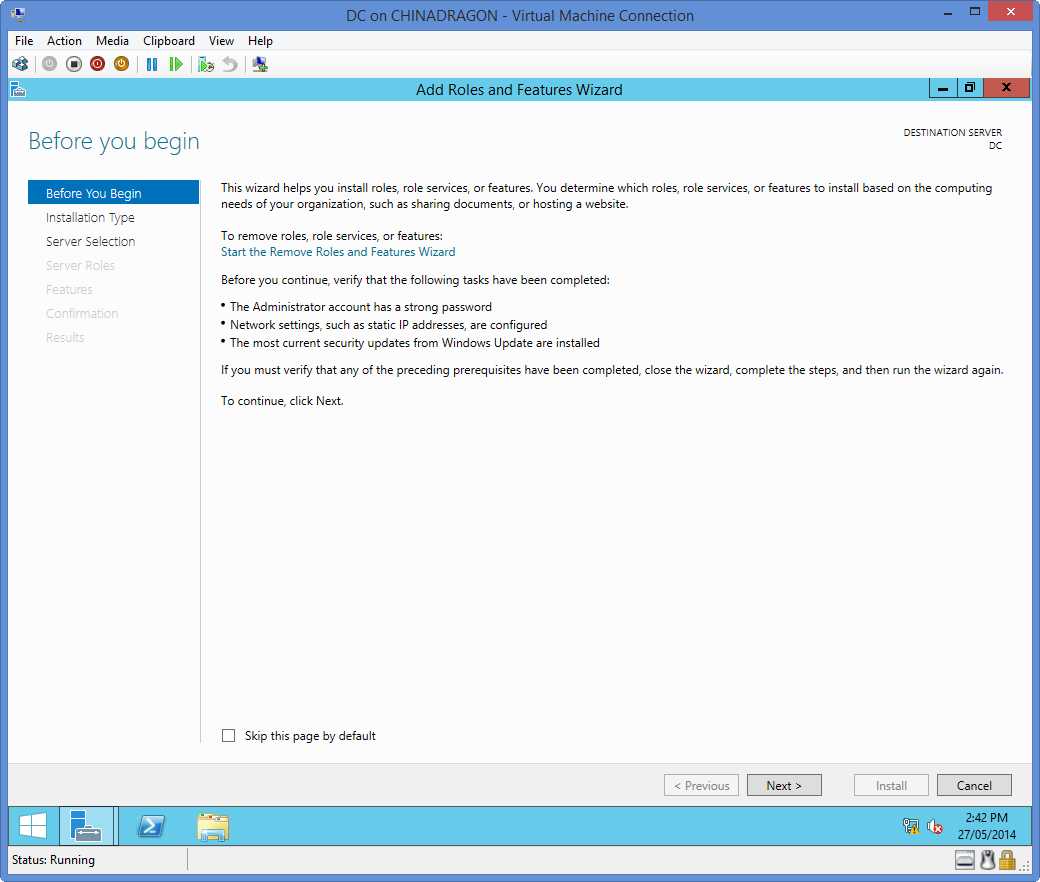1040x882 pixels.
Task: Go to Installation Type step
Action: coord(90,218)
